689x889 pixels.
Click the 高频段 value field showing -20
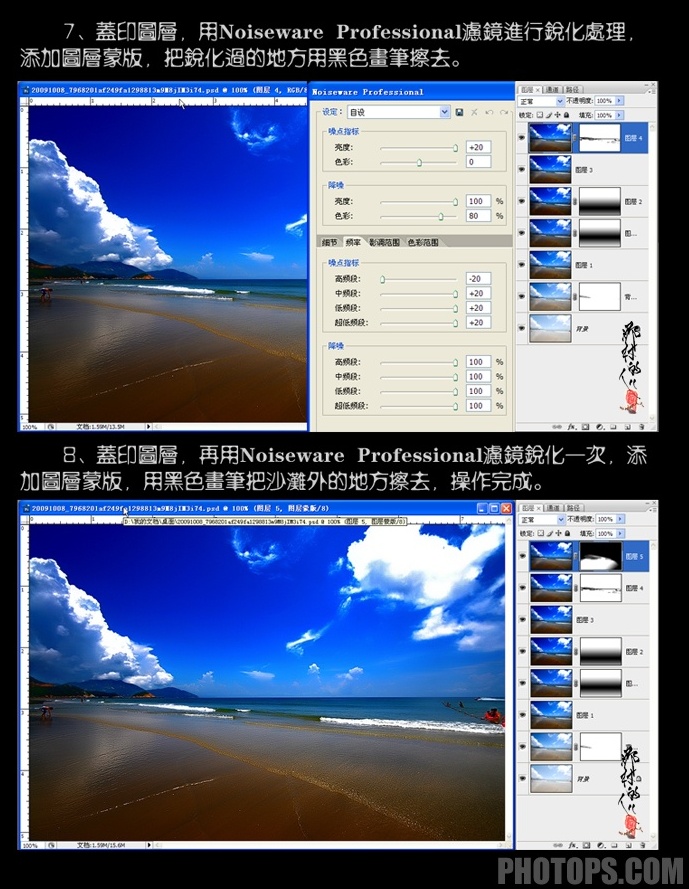(x=478, y=279)
